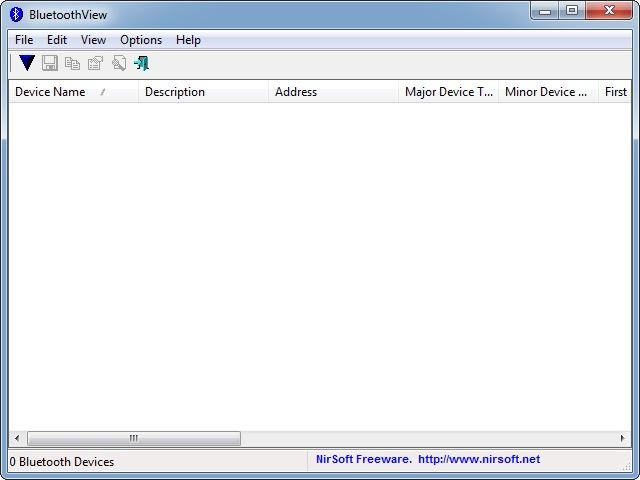
Task: Sort by the Description column header
Action: point(203,92)
